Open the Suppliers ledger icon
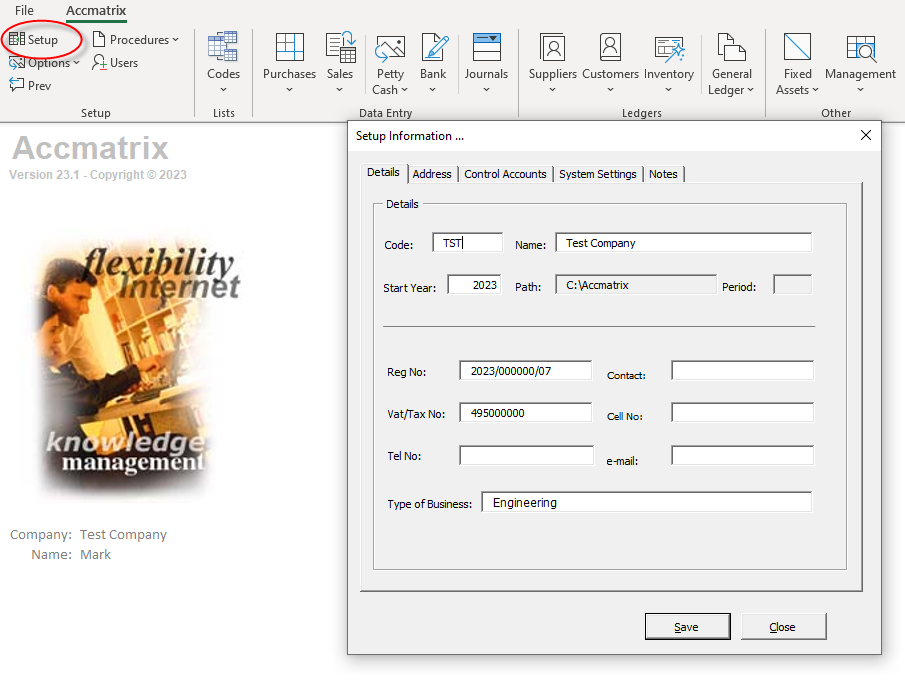This screenshot has height=685, width=905. point(552,48)
